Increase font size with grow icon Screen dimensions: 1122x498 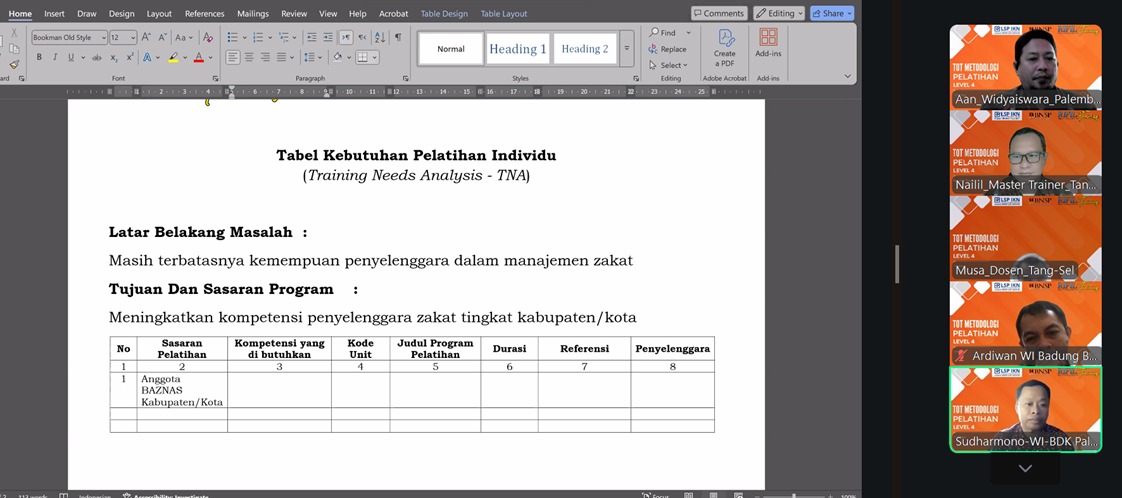[x=146, y=38]
